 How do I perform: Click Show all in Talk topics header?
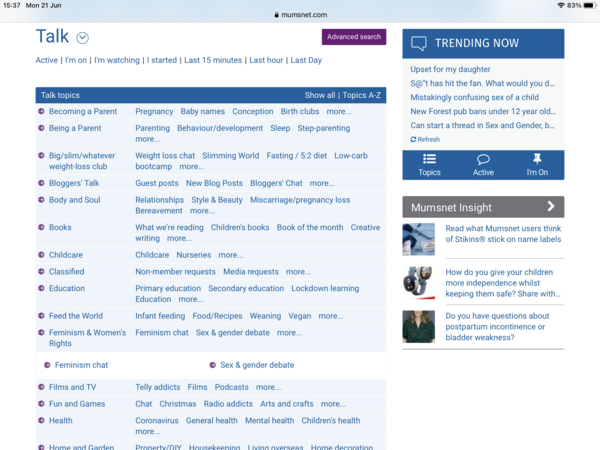coord(320,95)
